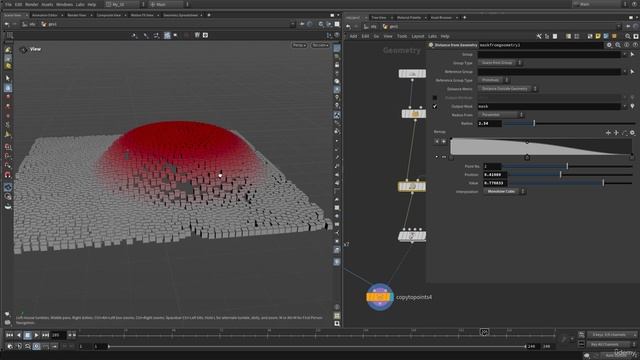This screenshot has height=360, width=640.
Task: Select the copytopoints4 node
Action: (x=380, y=297)
